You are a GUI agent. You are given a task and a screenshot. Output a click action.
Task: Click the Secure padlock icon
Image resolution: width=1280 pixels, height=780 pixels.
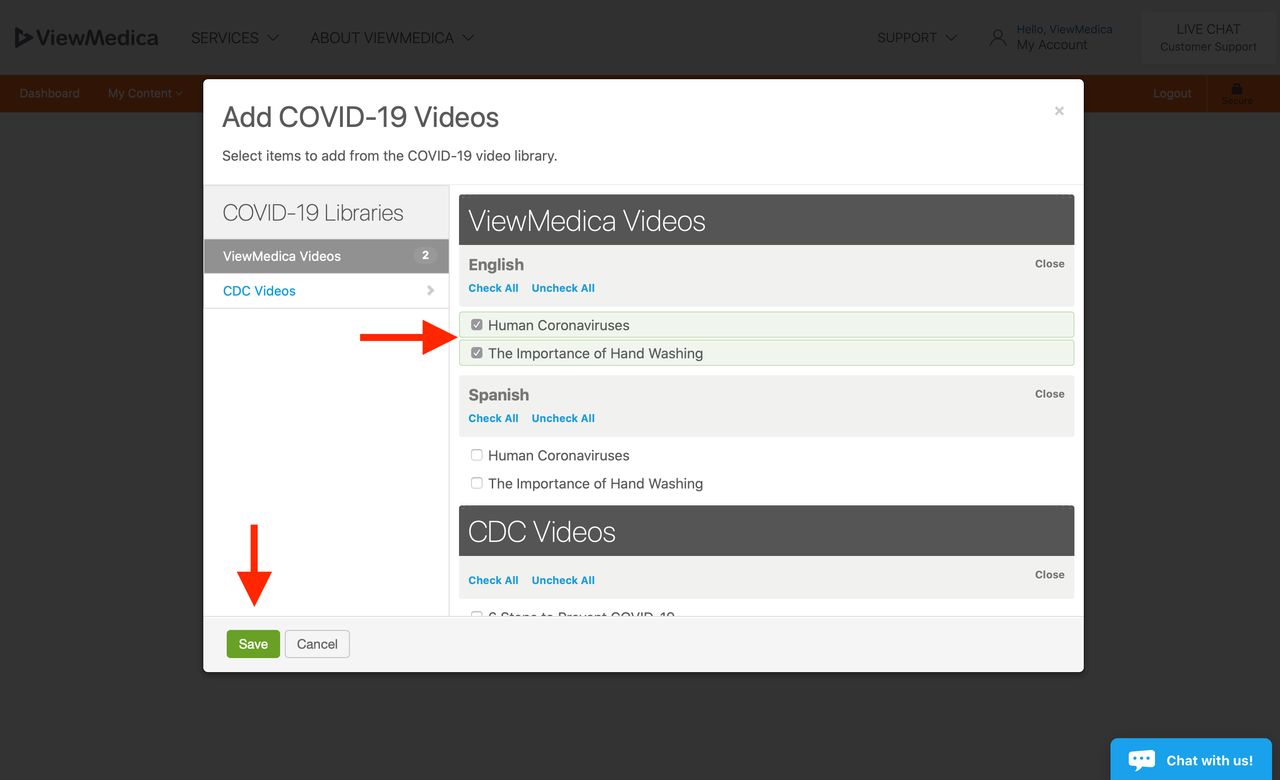click(x=1237, y=89)
